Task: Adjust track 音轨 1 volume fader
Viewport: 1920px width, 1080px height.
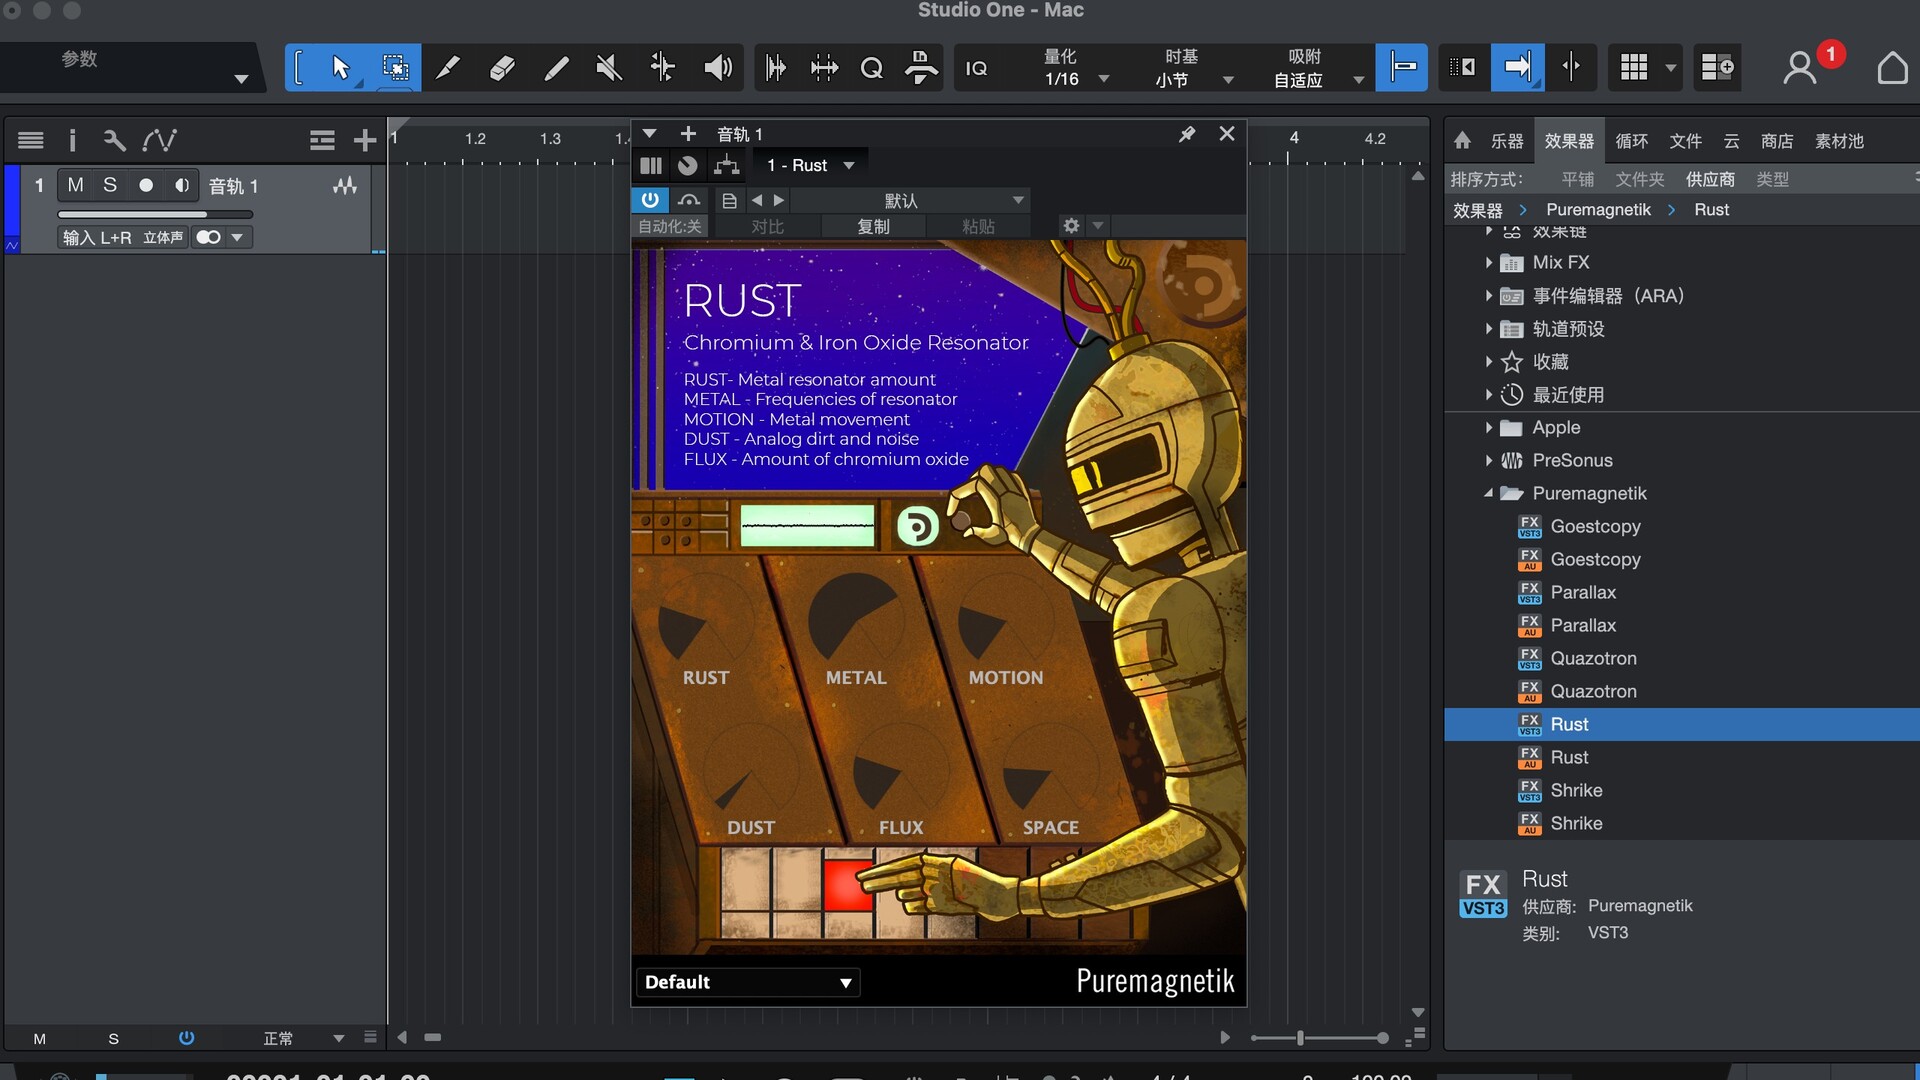Action: 155,214
